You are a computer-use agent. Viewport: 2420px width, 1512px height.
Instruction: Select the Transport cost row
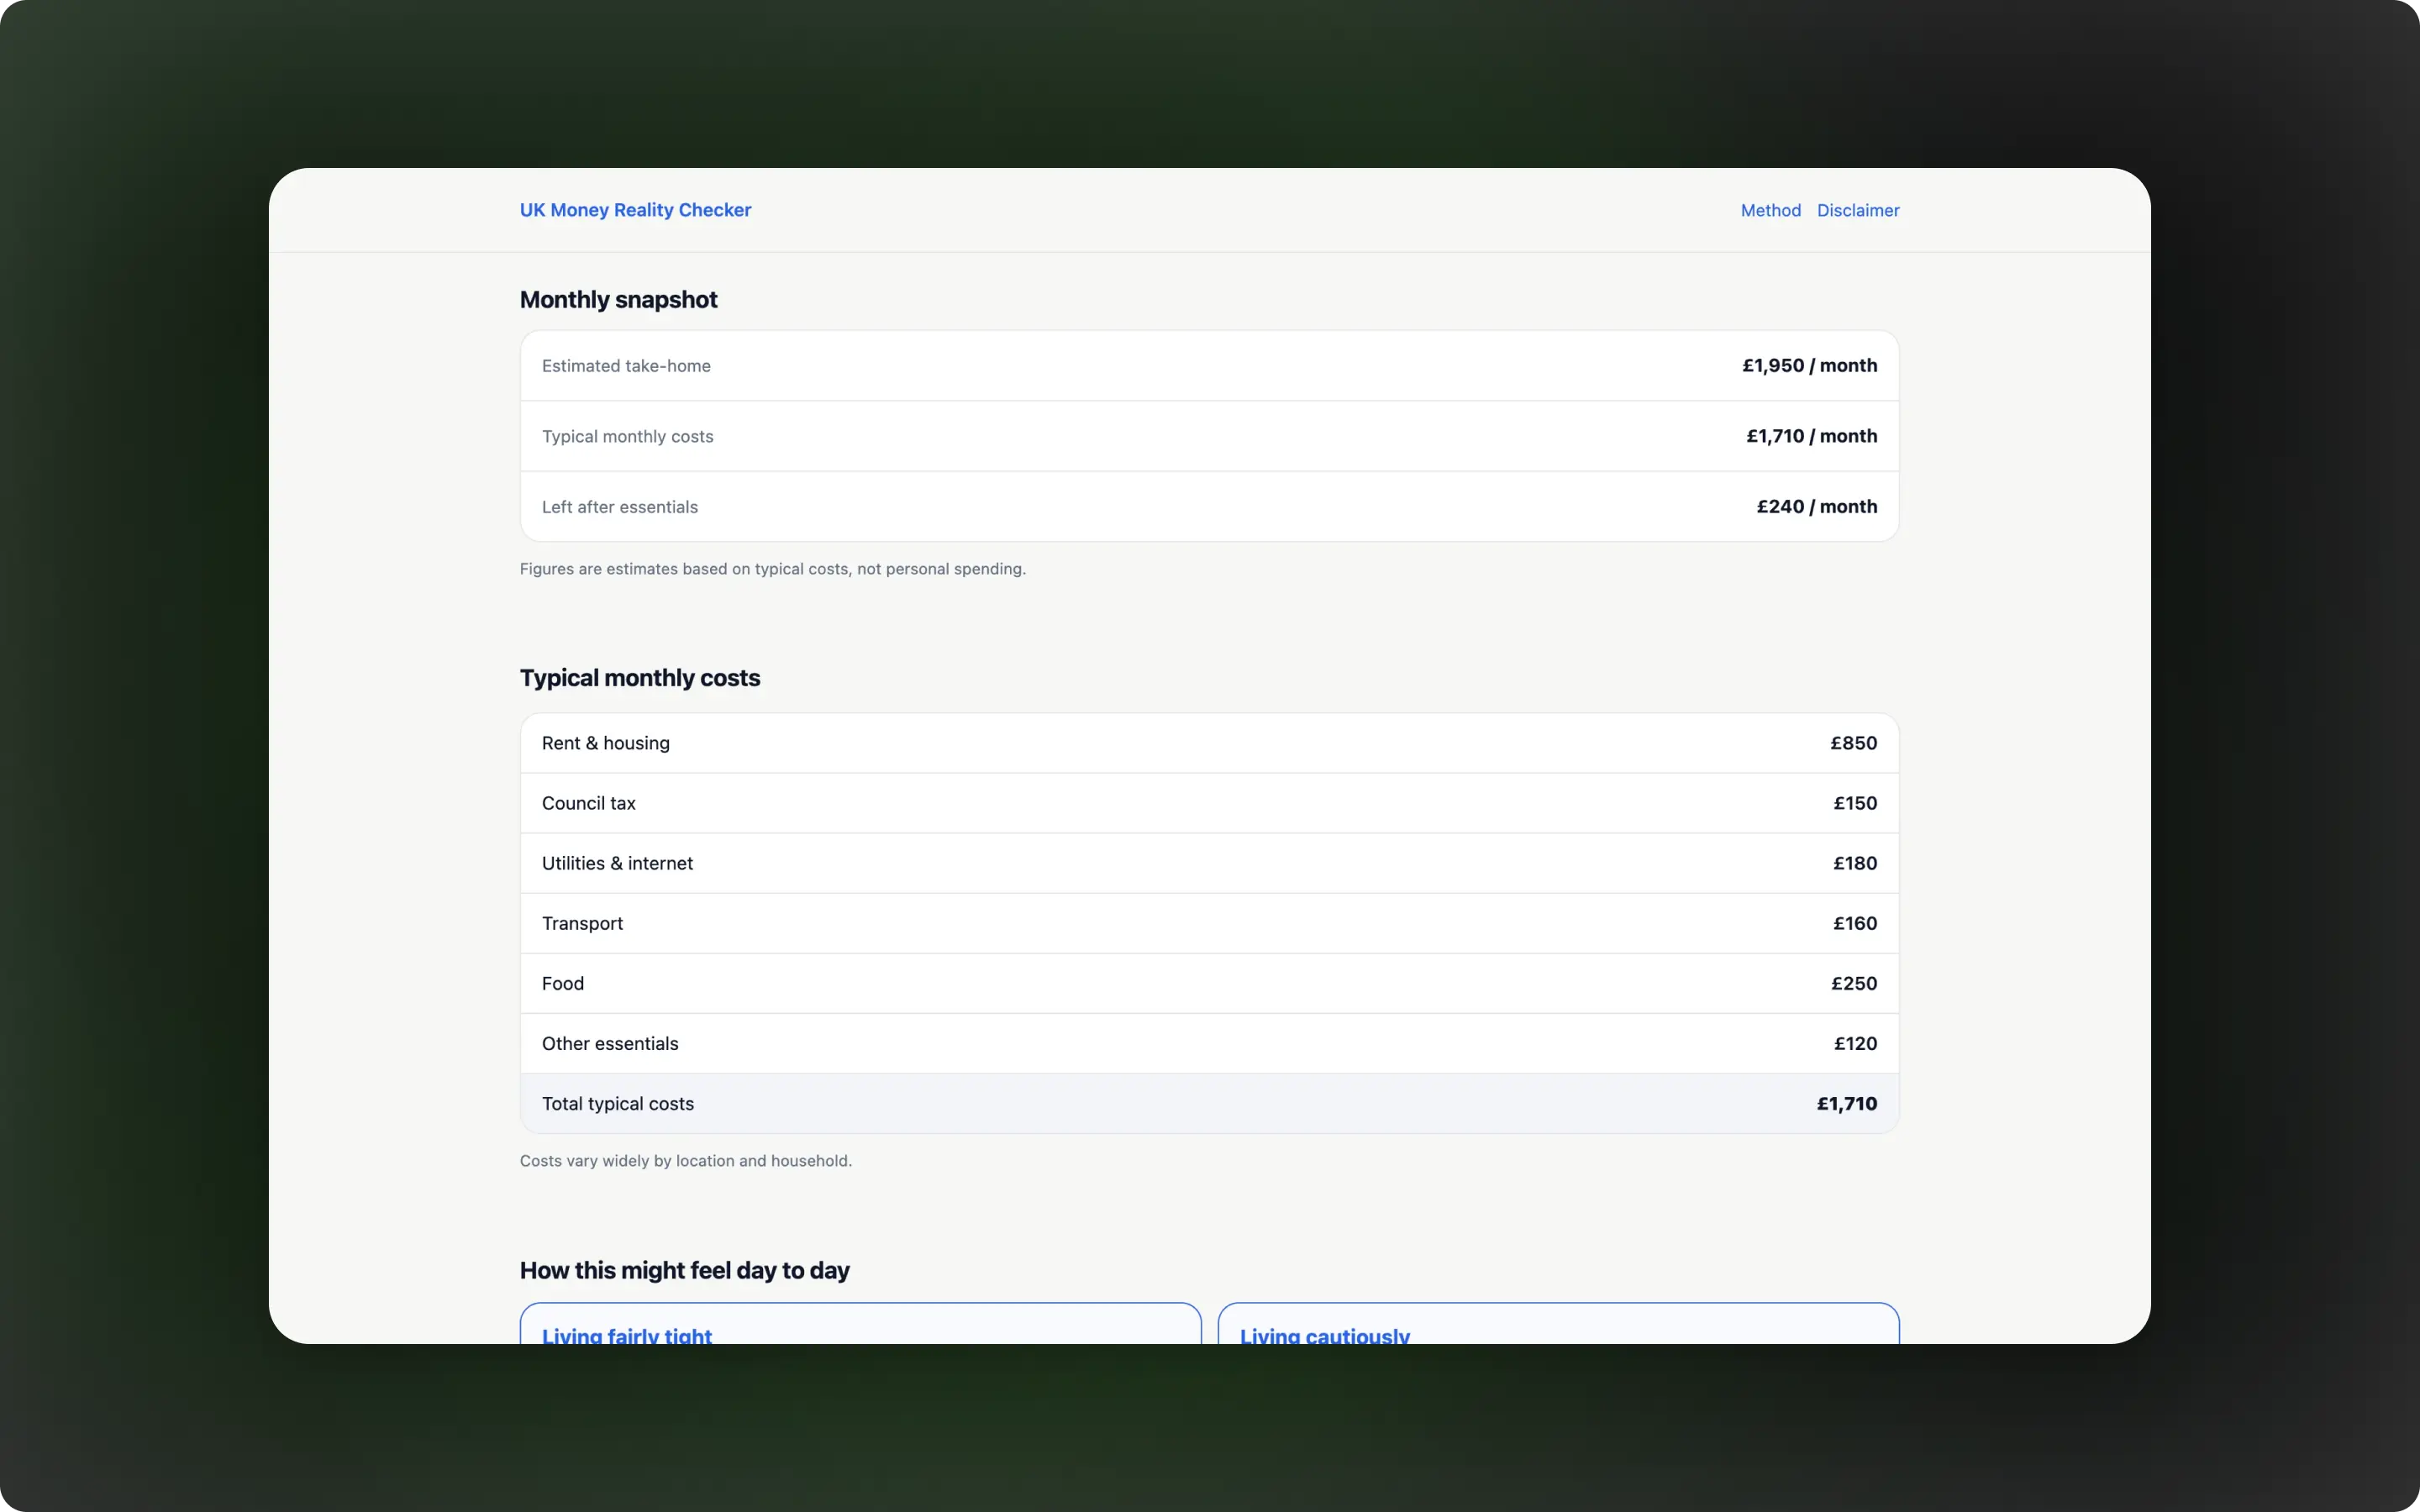(1208, 923)
